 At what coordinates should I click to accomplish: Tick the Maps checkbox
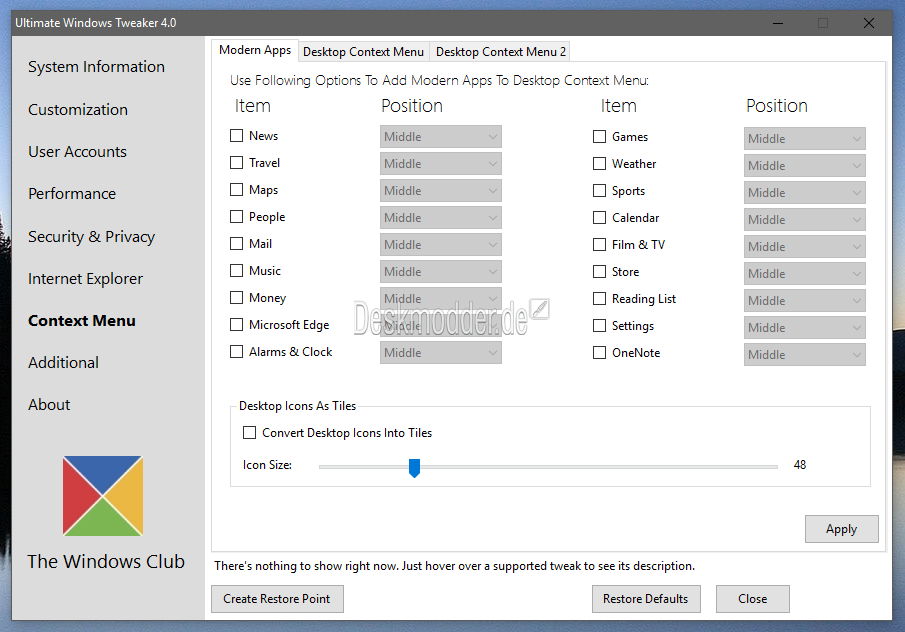[x=237, y=190]
